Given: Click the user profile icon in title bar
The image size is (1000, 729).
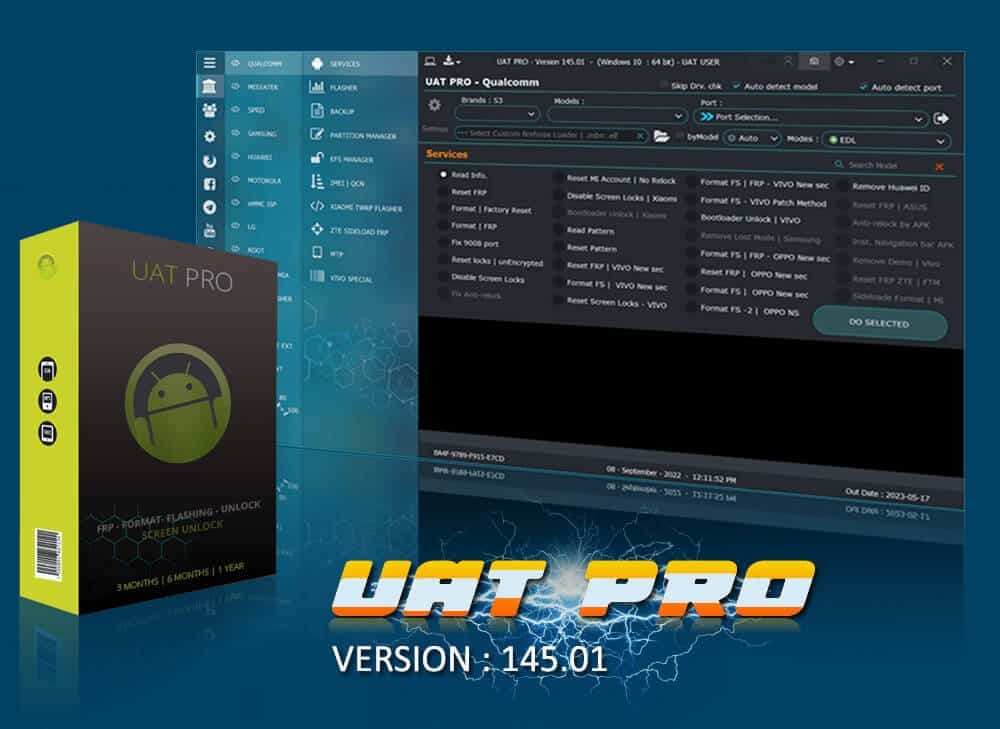Looking at the screenshot, I should coord(788,61).
